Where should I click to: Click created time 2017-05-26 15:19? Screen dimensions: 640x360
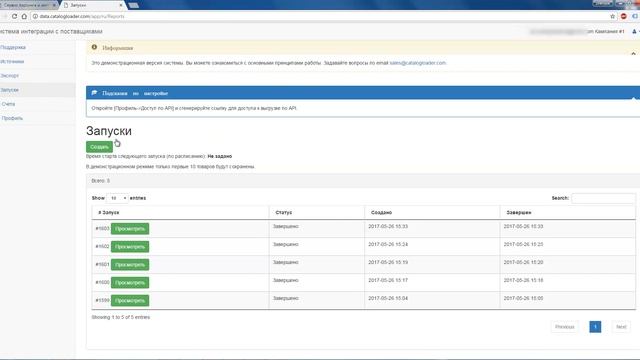coord(388,262)
